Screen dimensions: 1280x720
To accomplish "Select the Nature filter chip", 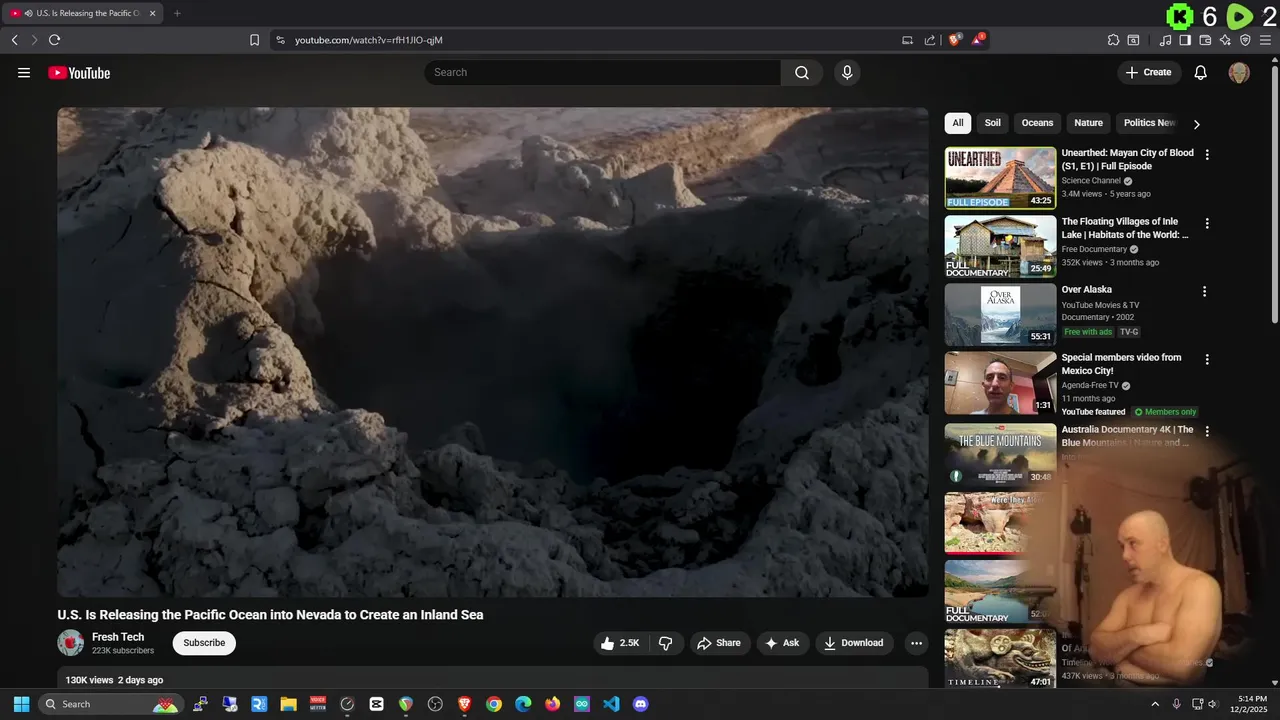I will [1088, 123].
